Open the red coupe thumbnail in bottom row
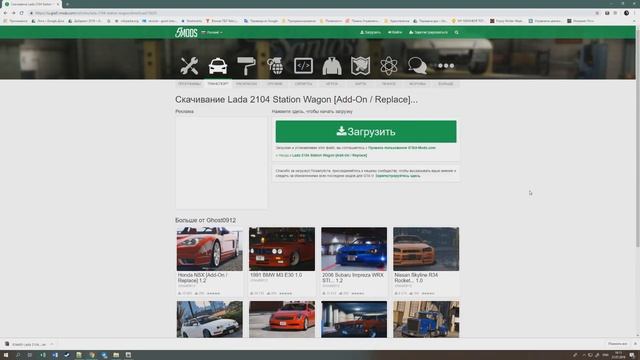This screenshot has height=360, width=640. point(282,319)
